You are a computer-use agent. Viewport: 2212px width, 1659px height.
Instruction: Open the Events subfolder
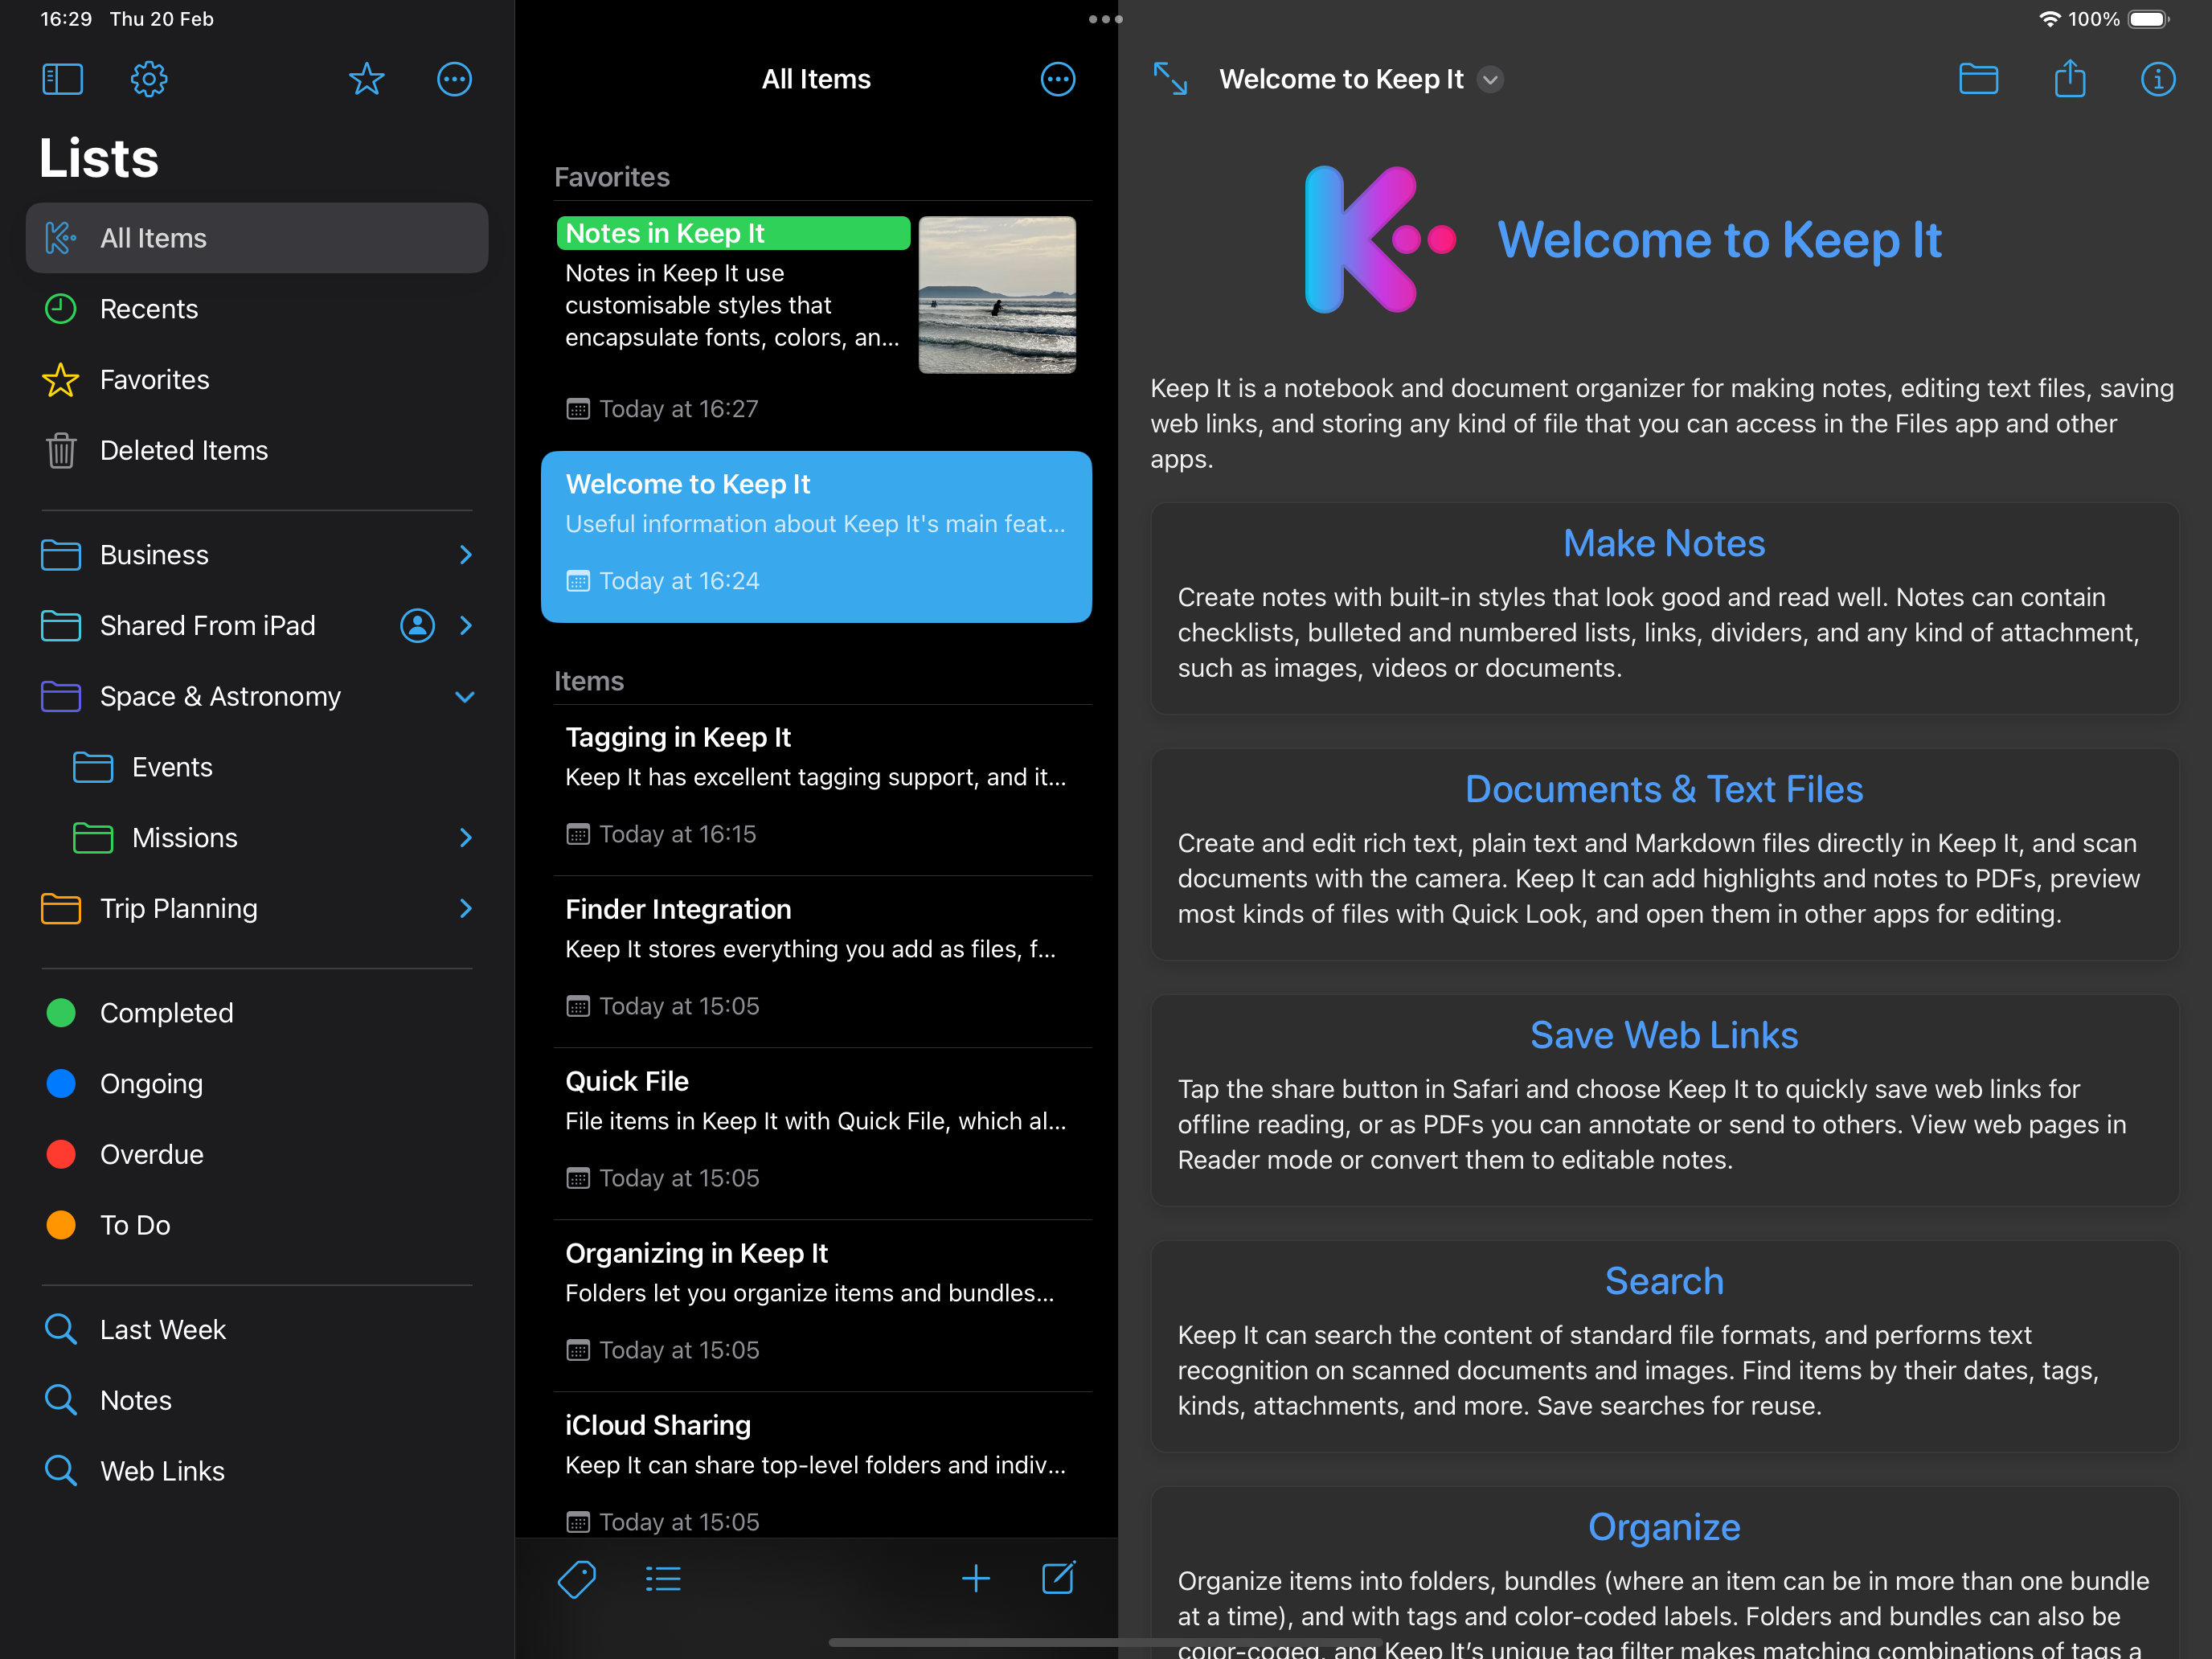point(257,767)
